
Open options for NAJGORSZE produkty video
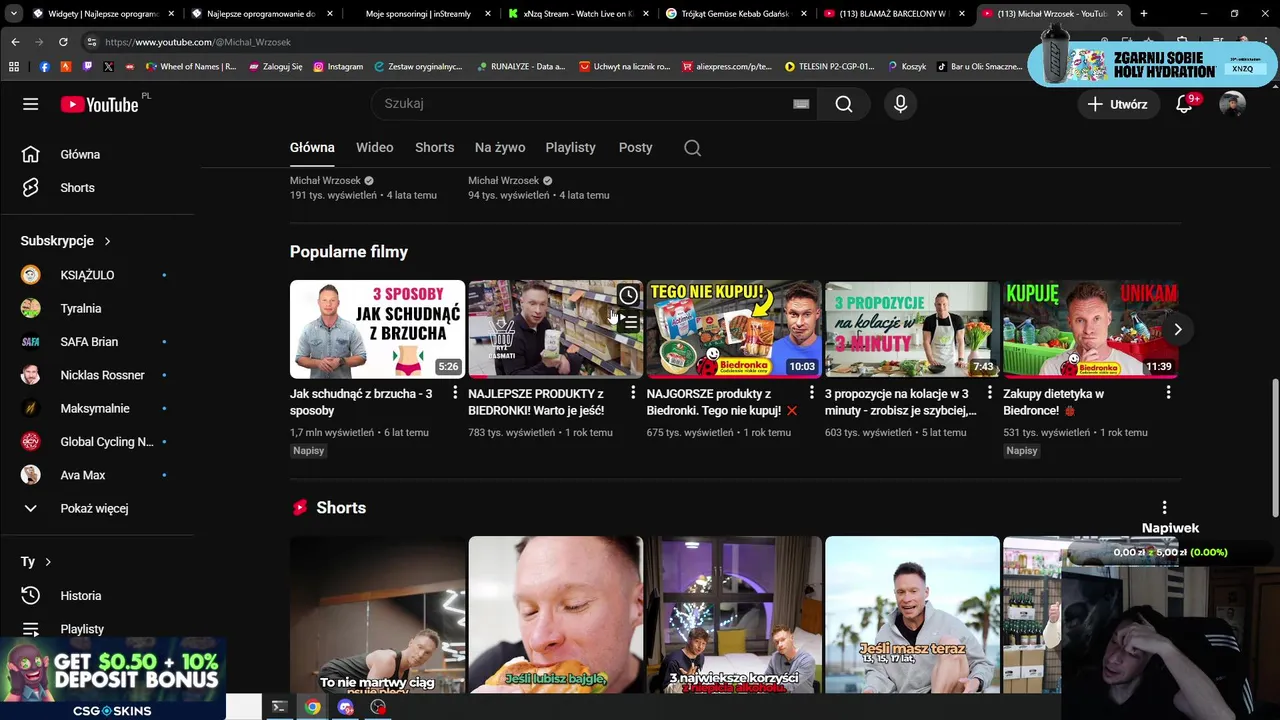coord(812,393)
